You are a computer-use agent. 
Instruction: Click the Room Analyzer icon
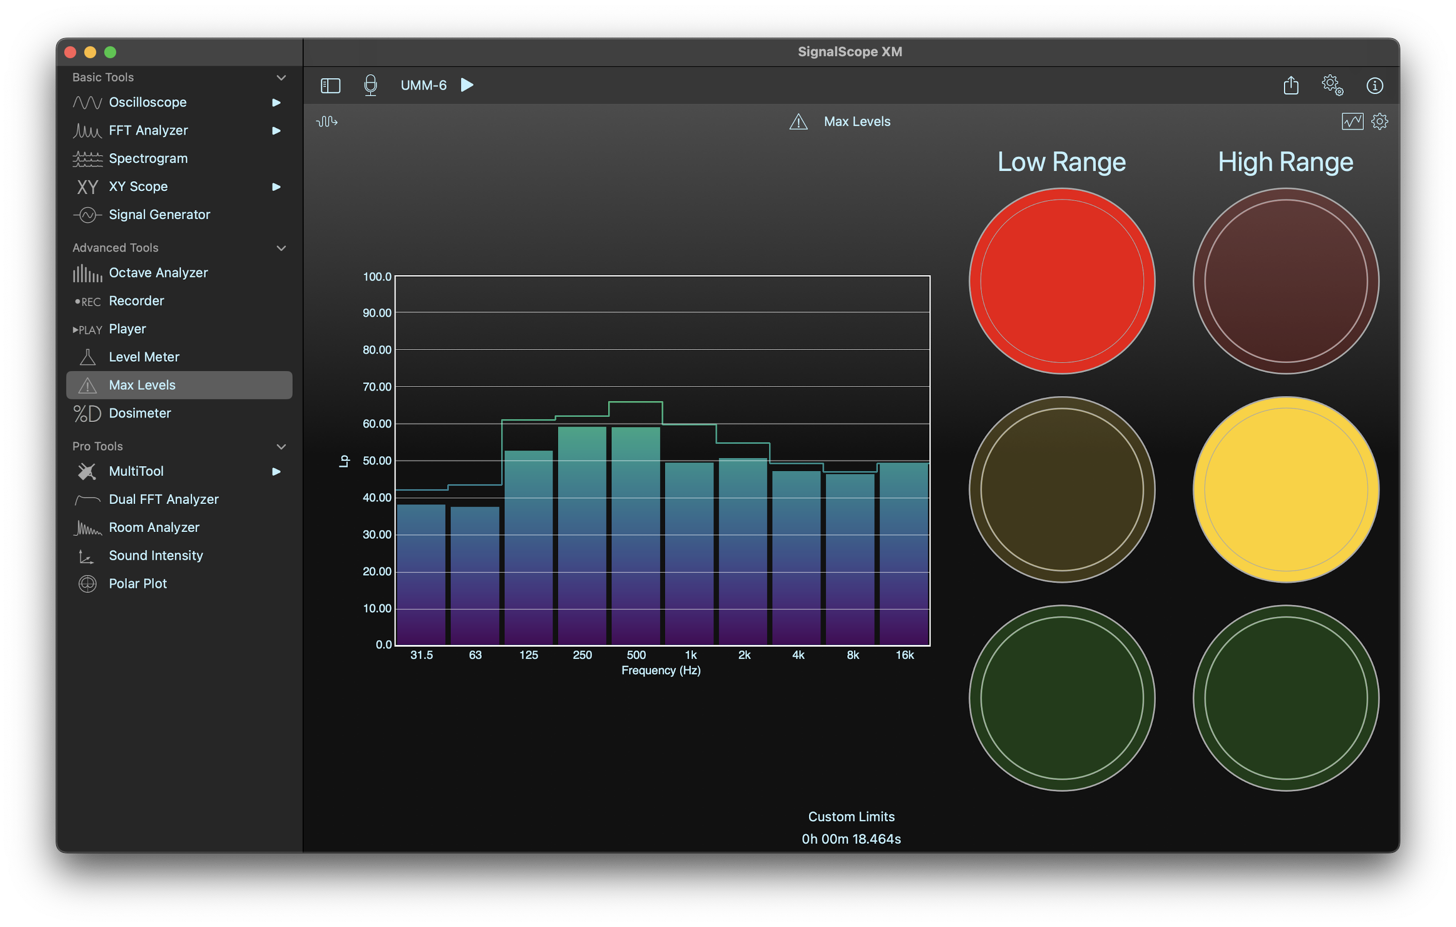point(87,527)
